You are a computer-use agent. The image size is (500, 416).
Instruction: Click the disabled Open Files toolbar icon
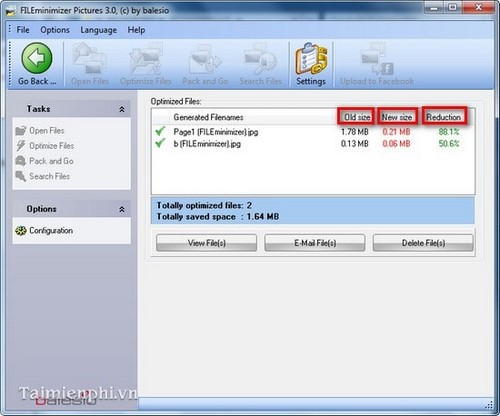(x=89, y=58)
